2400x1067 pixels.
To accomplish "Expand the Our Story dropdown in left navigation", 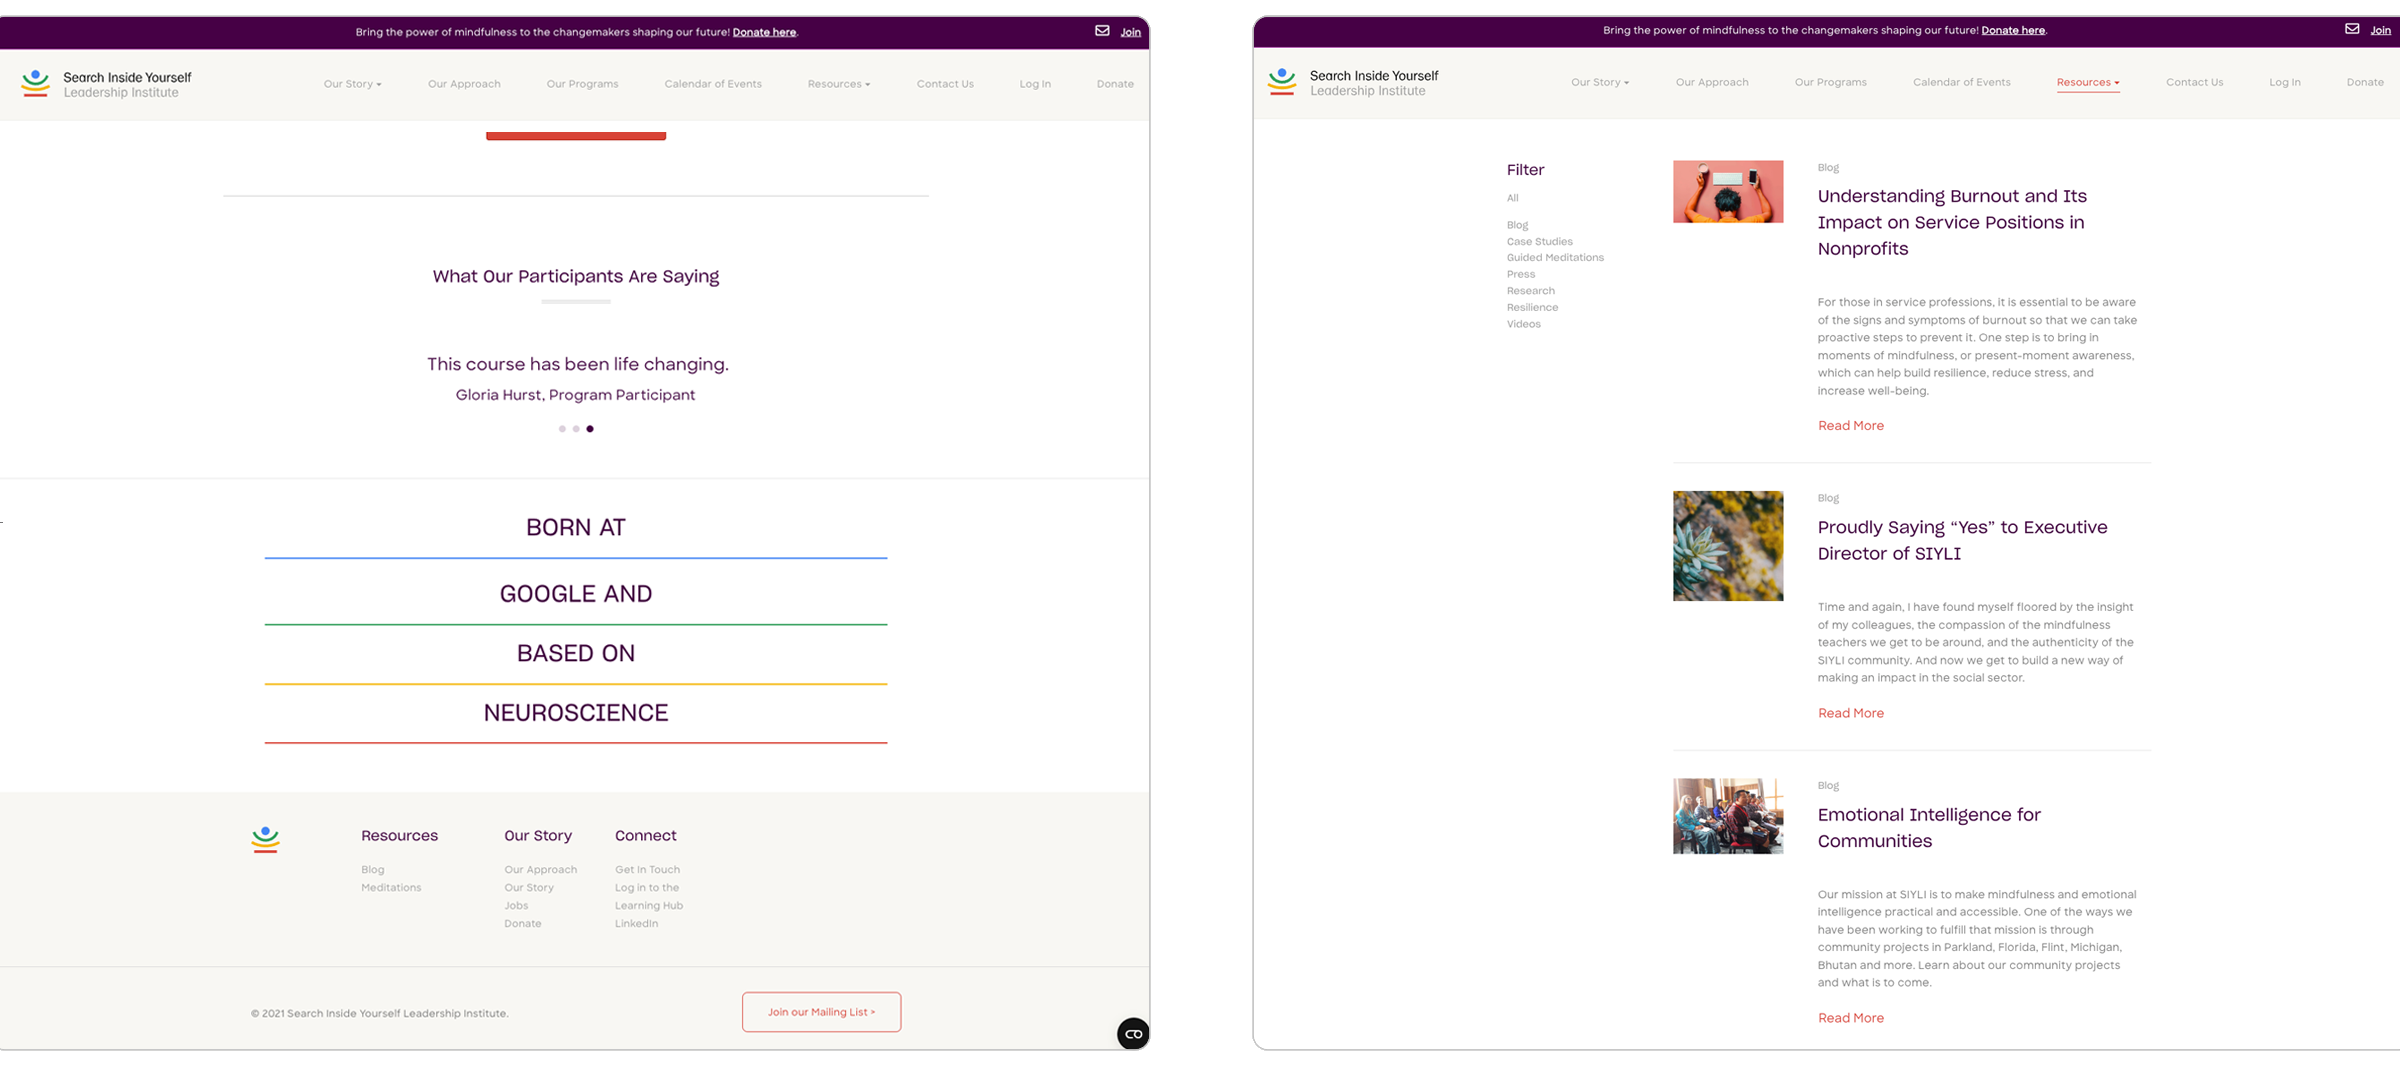I will pyautogui.click(x=352, y=84).
